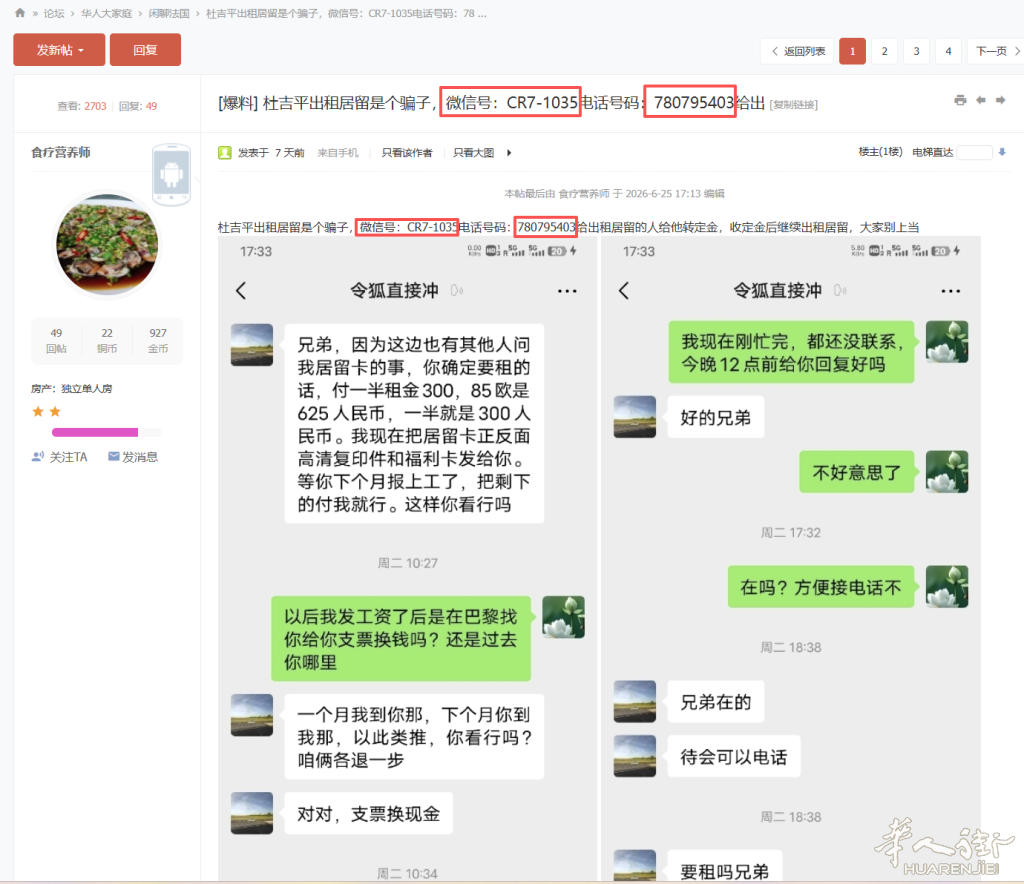This screenshot has height=884, width=1024.
Task: Copy thread link via 复制链接
Action: point(793,104)
